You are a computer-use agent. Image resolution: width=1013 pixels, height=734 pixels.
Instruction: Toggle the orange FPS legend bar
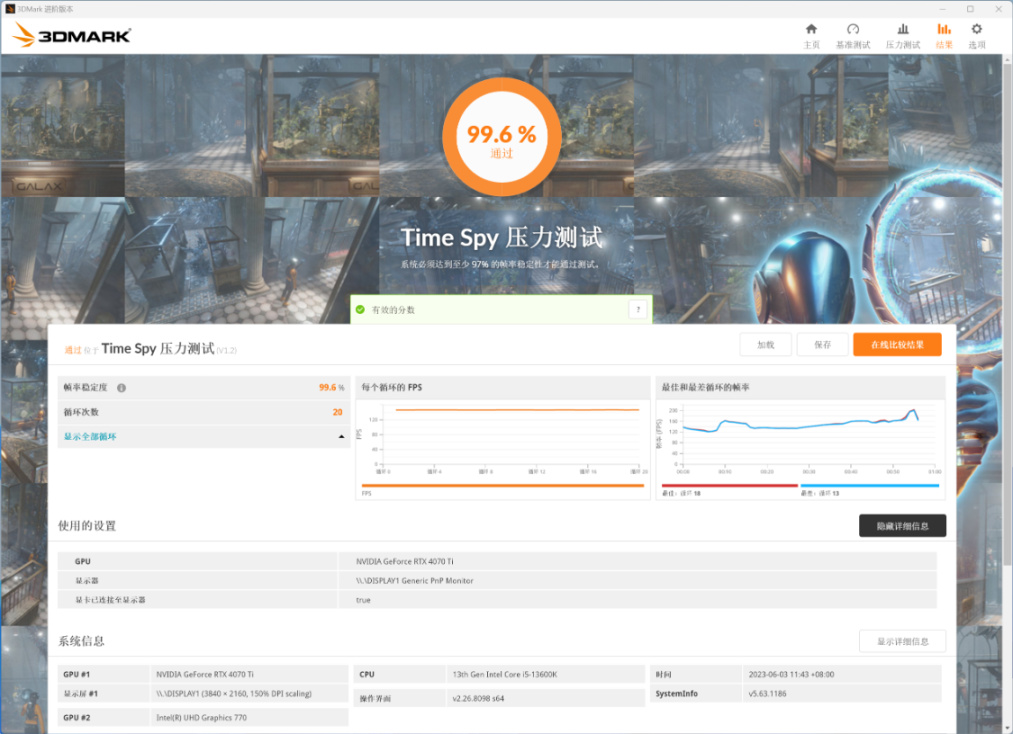point(503,486)
